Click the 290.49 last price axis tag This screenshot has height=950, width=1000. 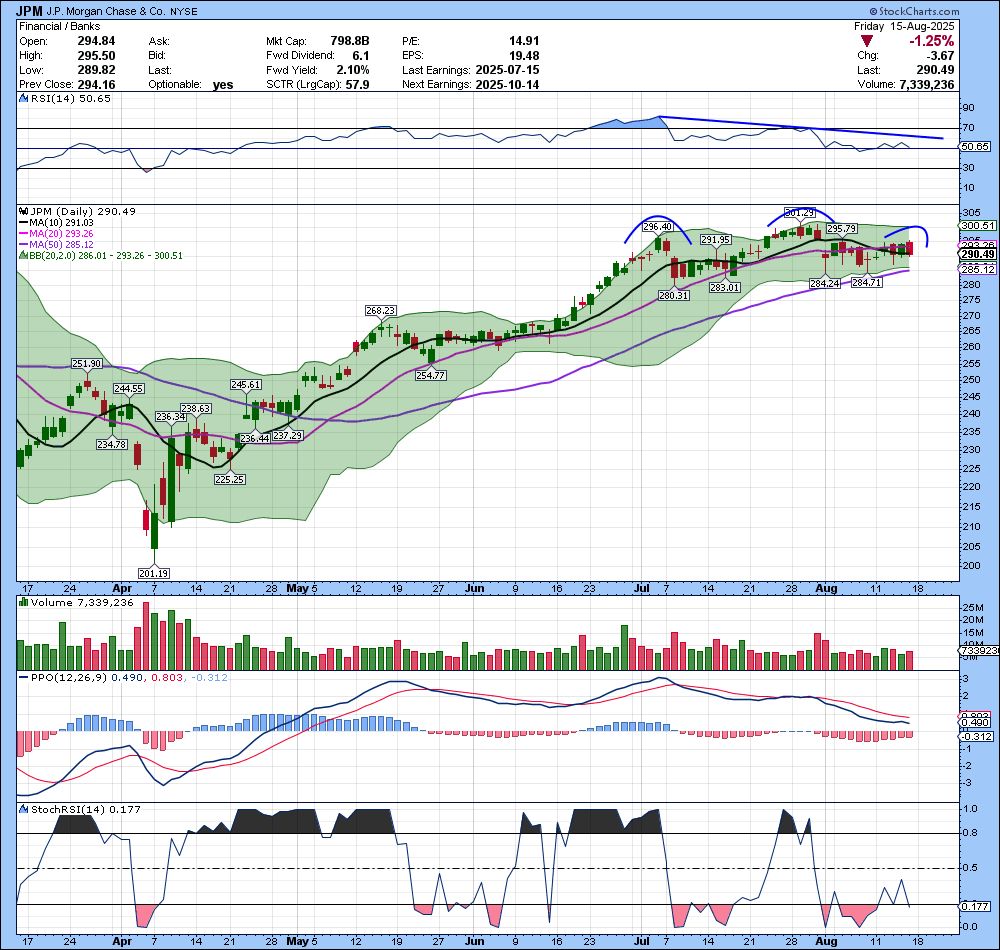978,254
